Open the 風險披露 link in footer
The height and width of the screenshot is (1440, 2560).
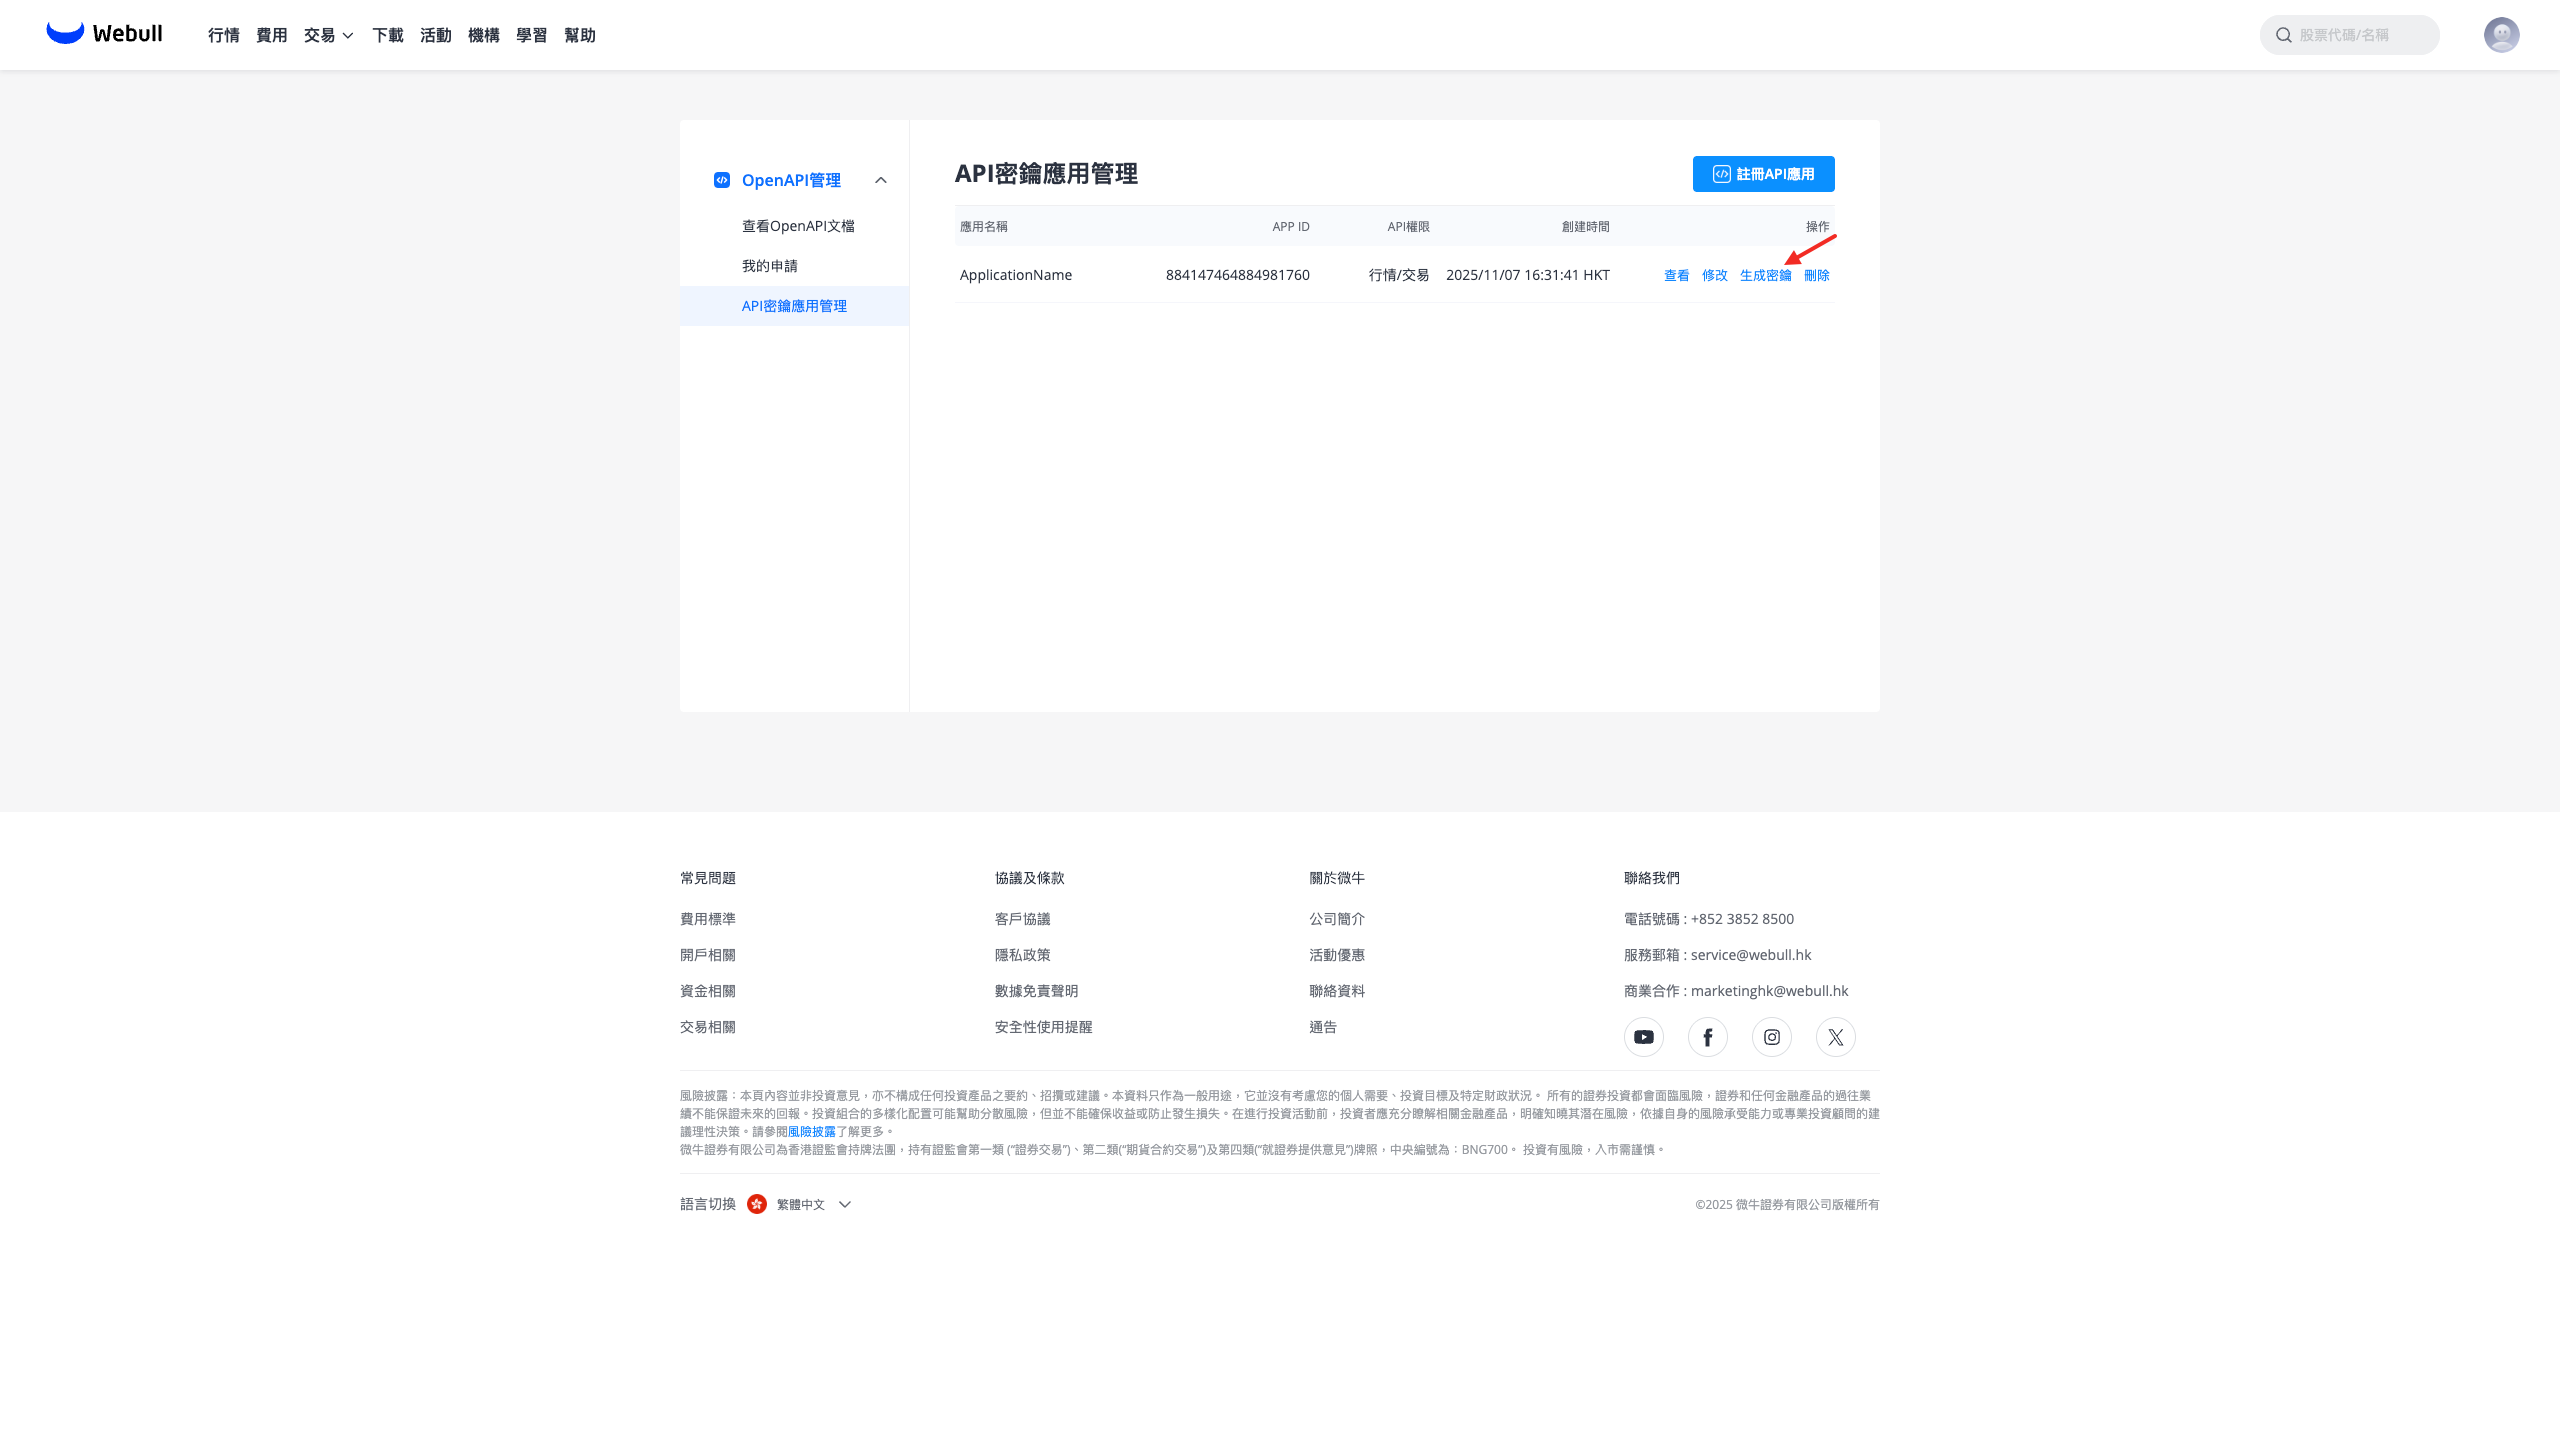[811, 1132]
